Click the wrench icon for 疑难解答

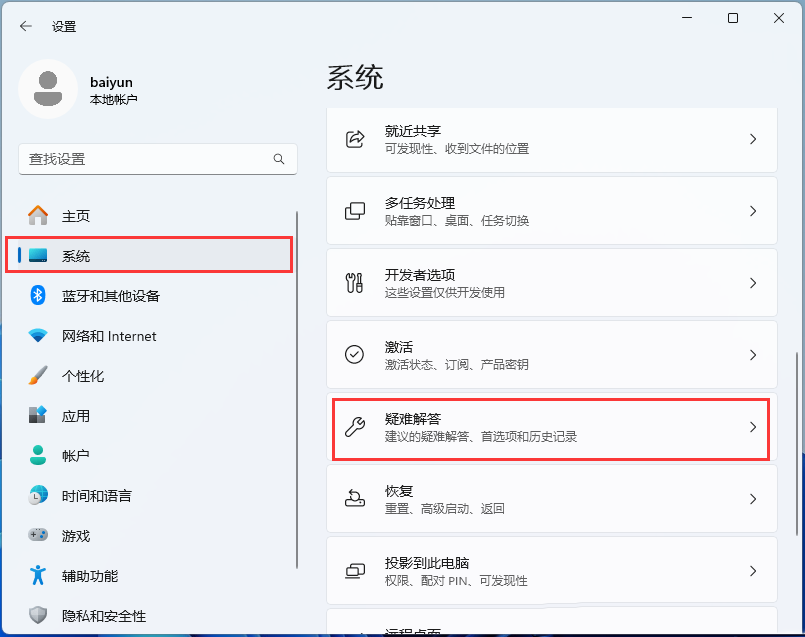pos(355,427)
